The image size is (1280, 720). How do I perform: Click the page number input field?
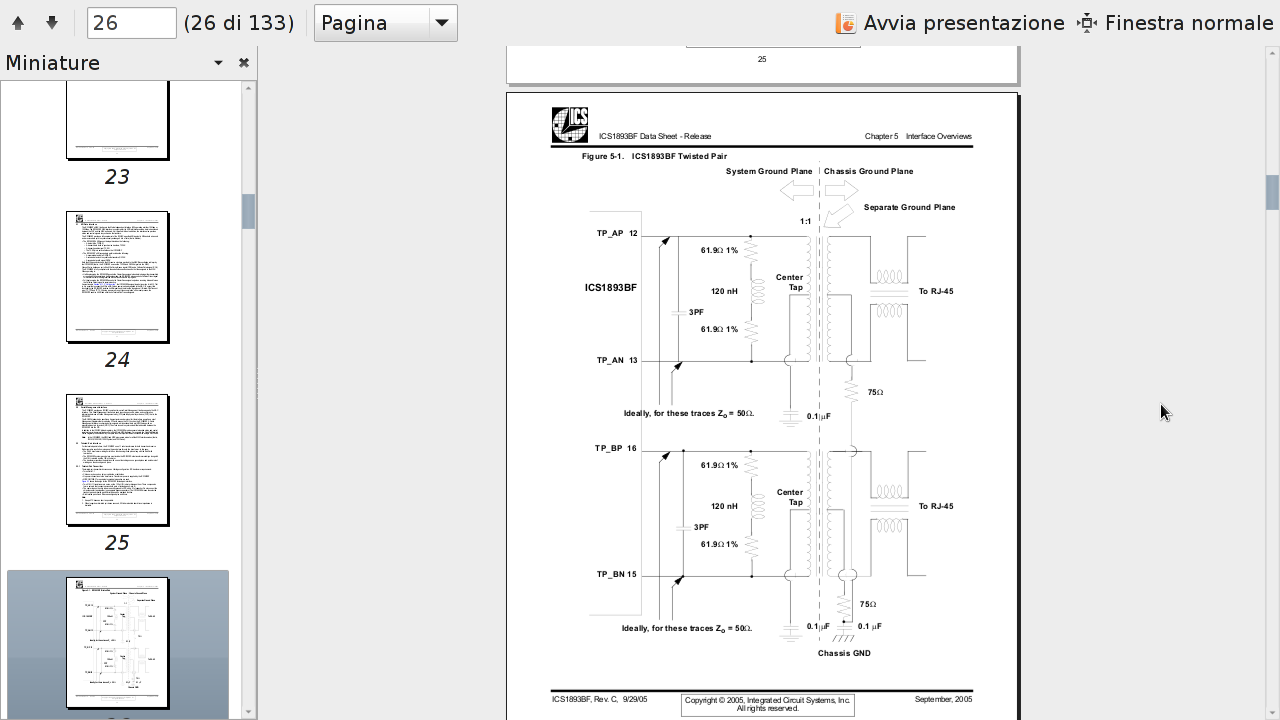131,23
